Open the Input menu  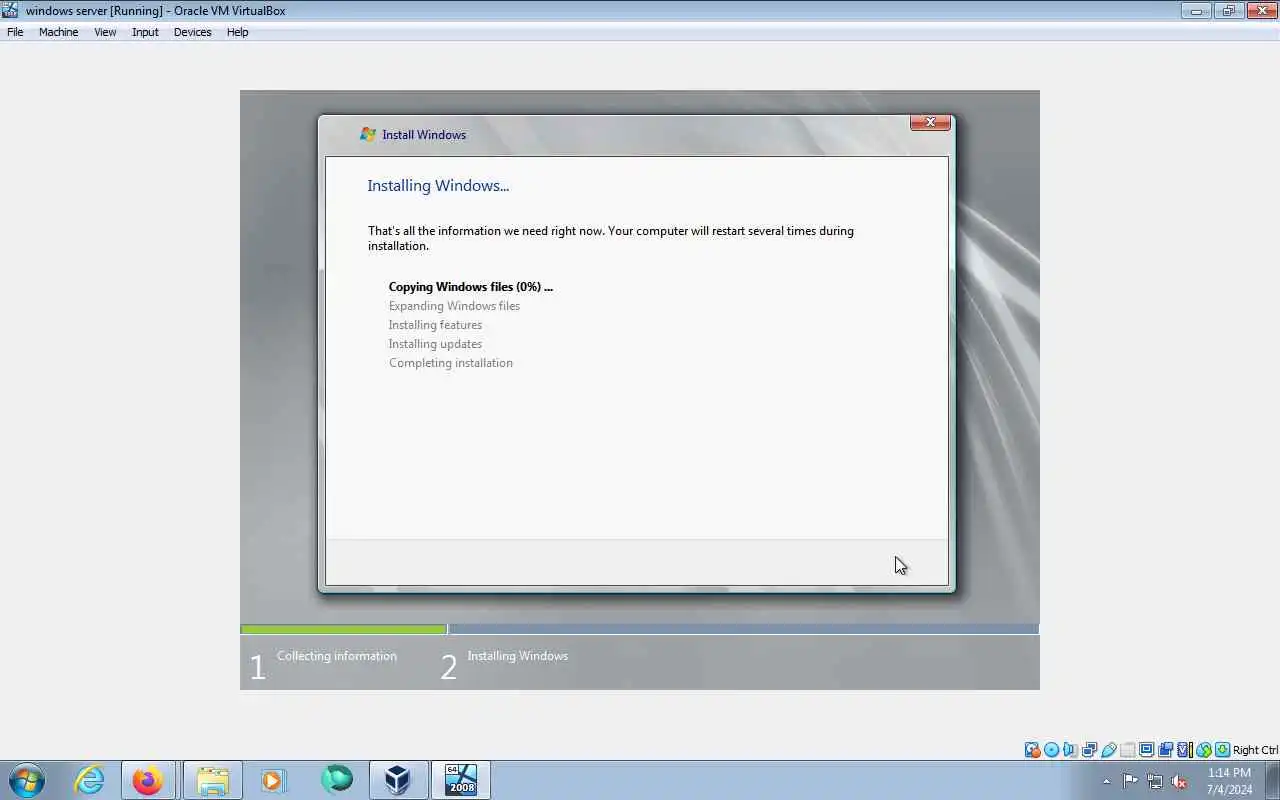[145, 32]
